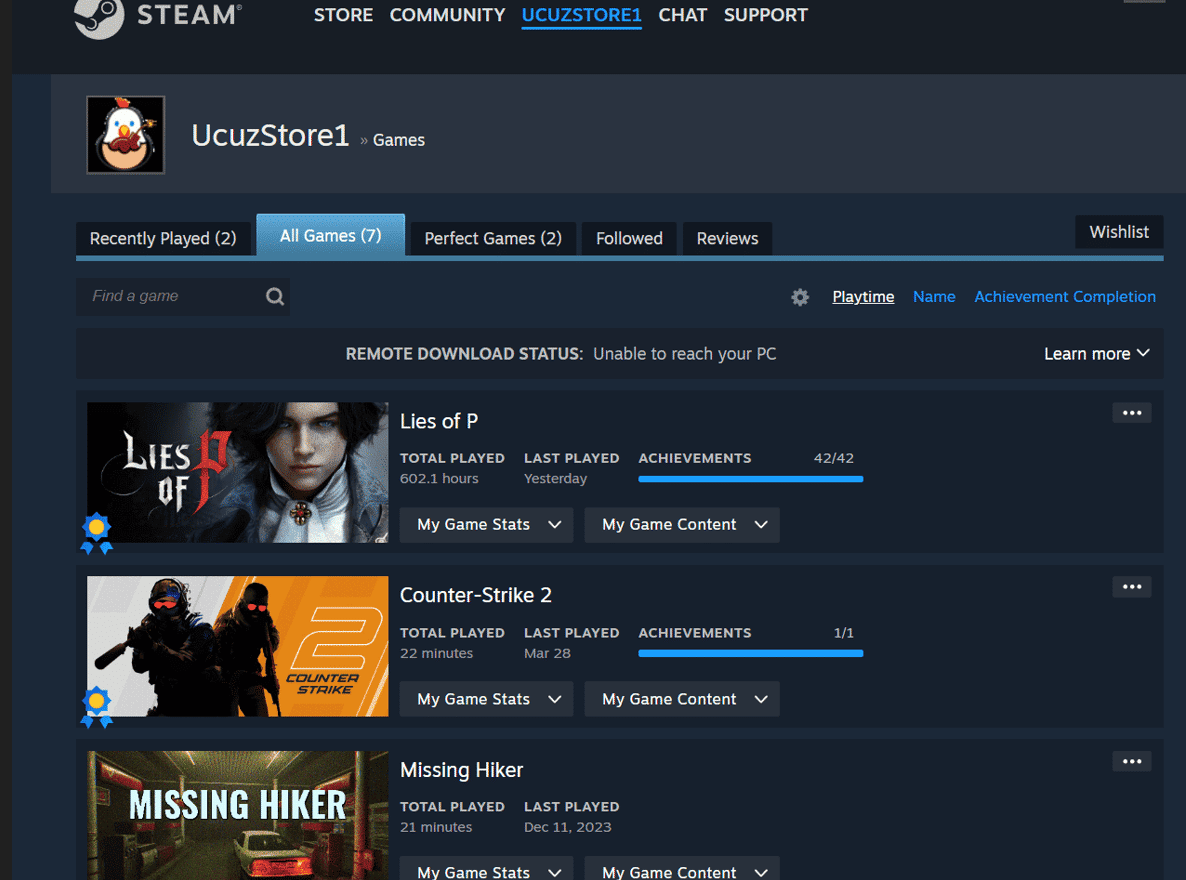Screen dimensions: 1186x880
Task: Click the UcuzStore1 profile avatar
Action: point(125,134)
